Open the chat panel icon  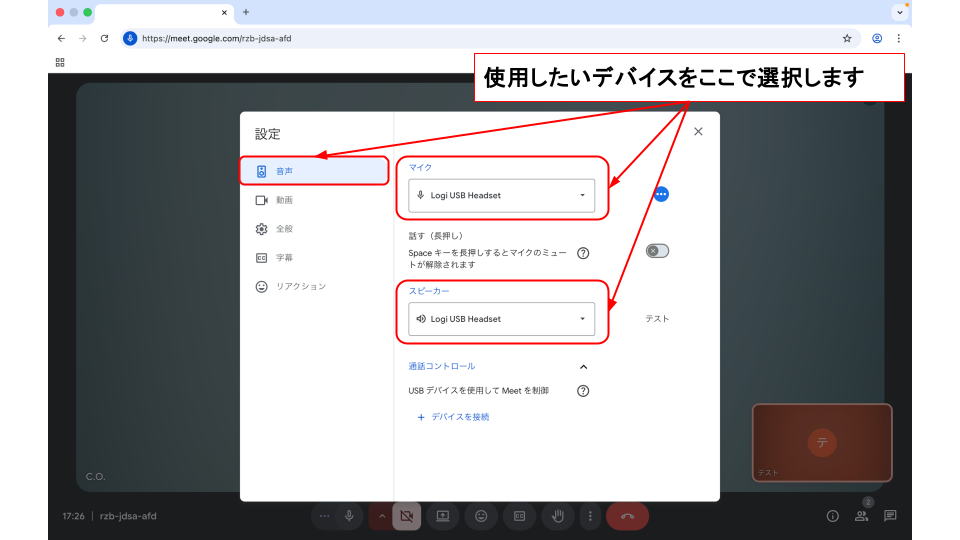pos(890,516)
